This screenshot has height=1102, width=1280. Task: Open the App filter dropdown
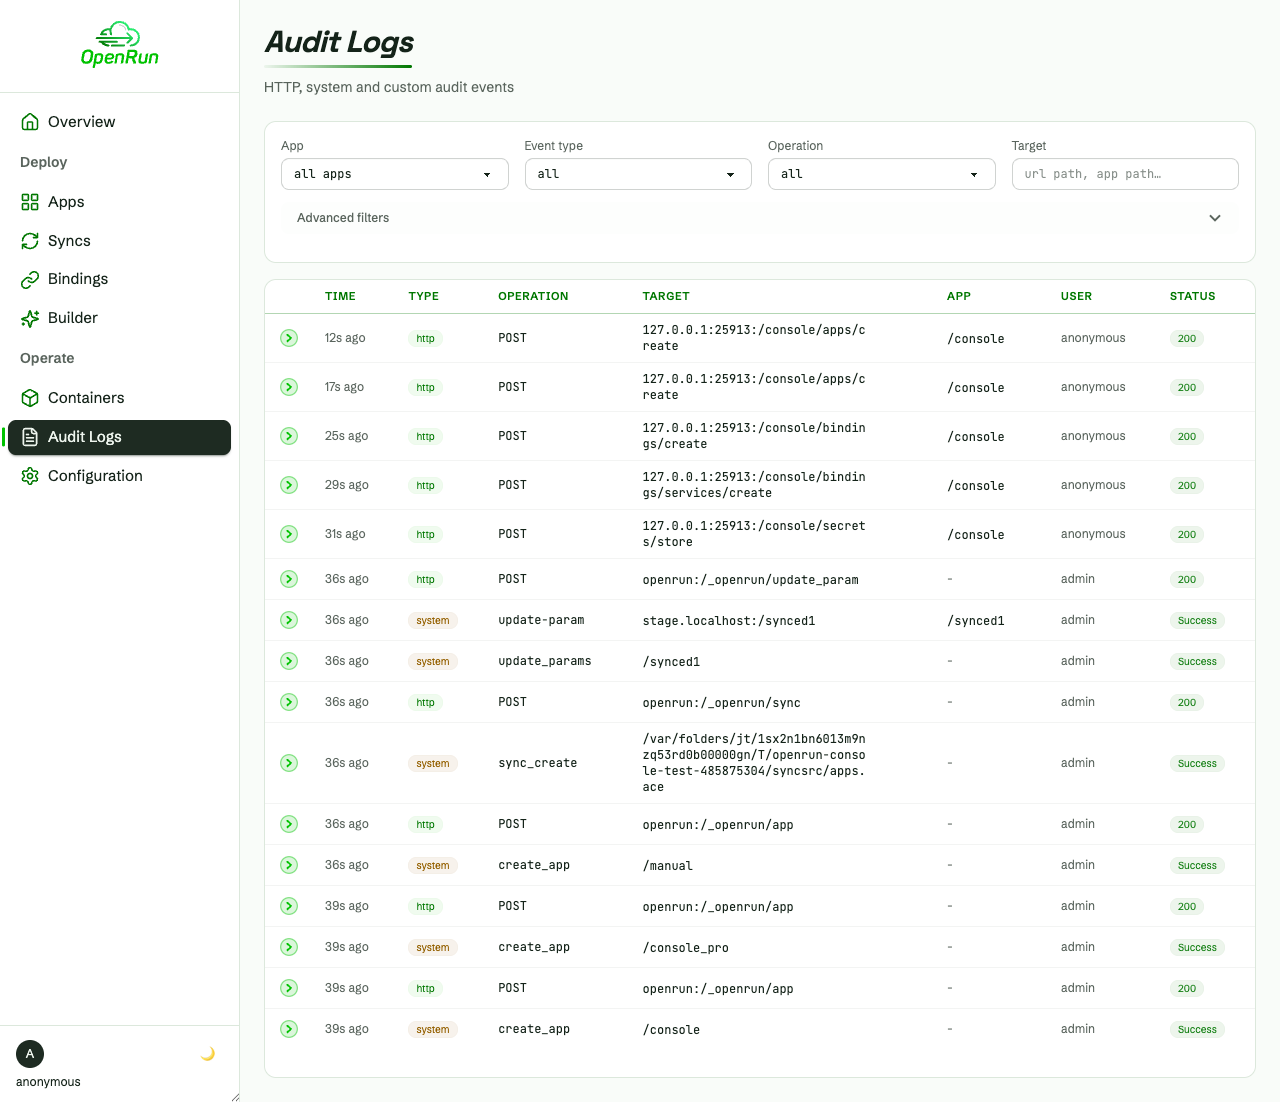click(x=394, y=174)
